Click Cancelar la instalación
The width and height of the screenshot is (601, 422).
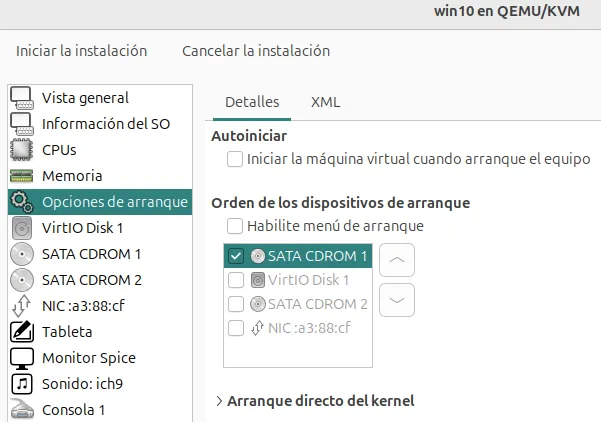pyautogui.click(x=256, y=51)
